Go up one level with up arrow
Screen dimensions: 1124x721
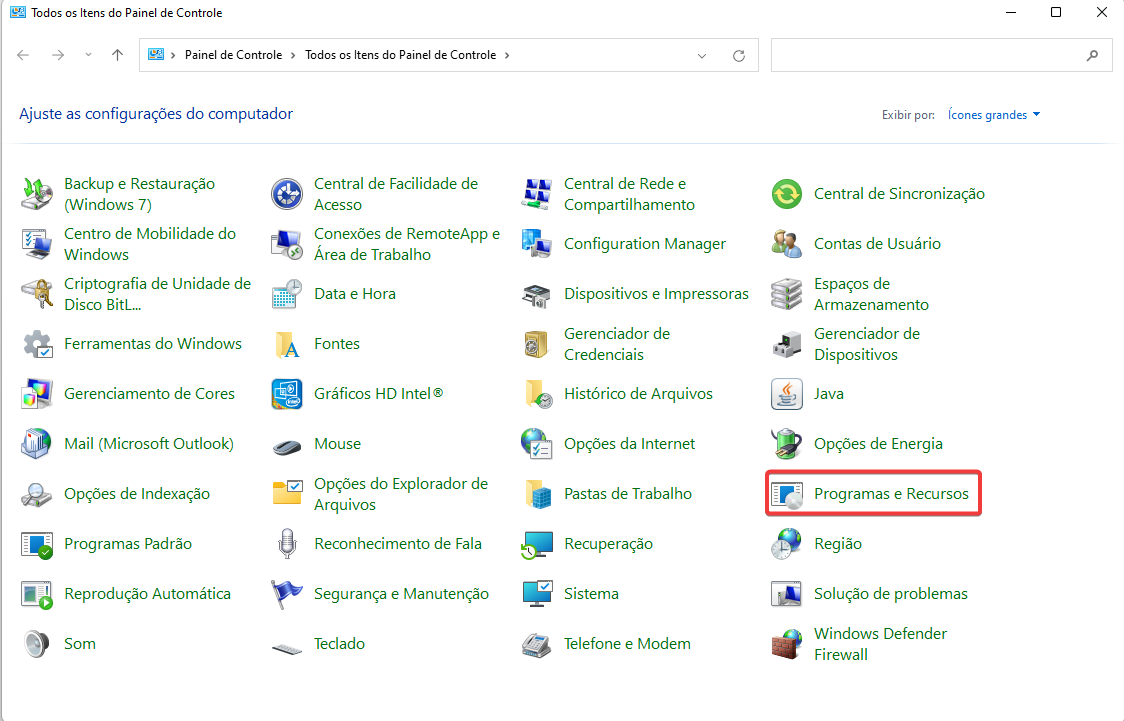(x=118, y=55)
